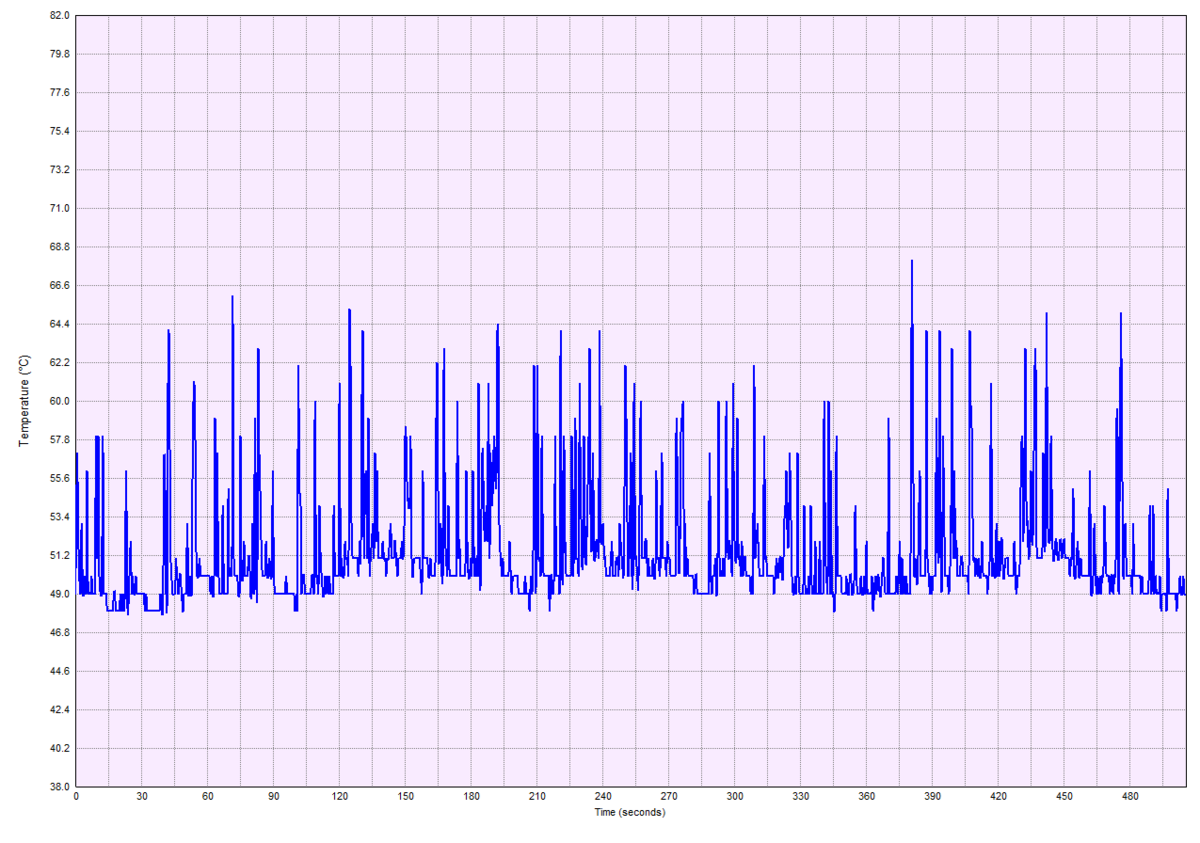
Task: Select the 51.2 temperature axis label
Action: pos(59,555)
